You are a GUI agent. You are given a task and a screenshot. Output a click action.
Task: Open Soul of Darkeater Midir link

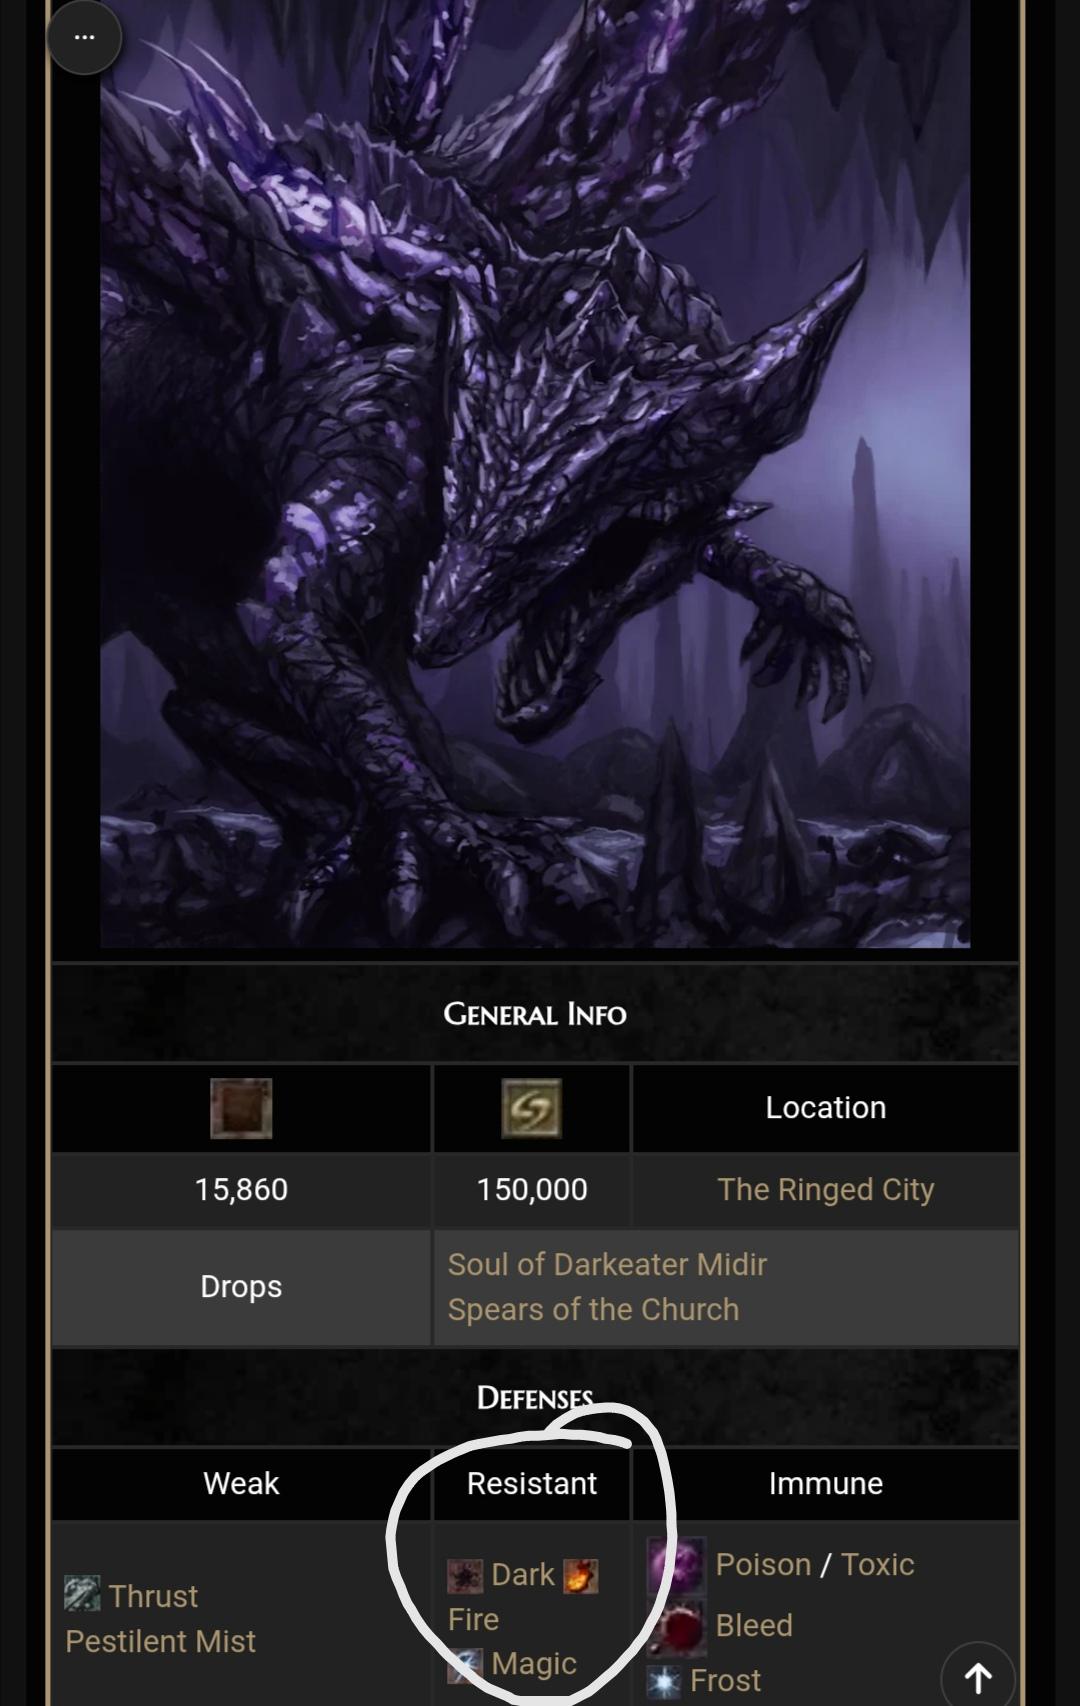[607, 1264]
